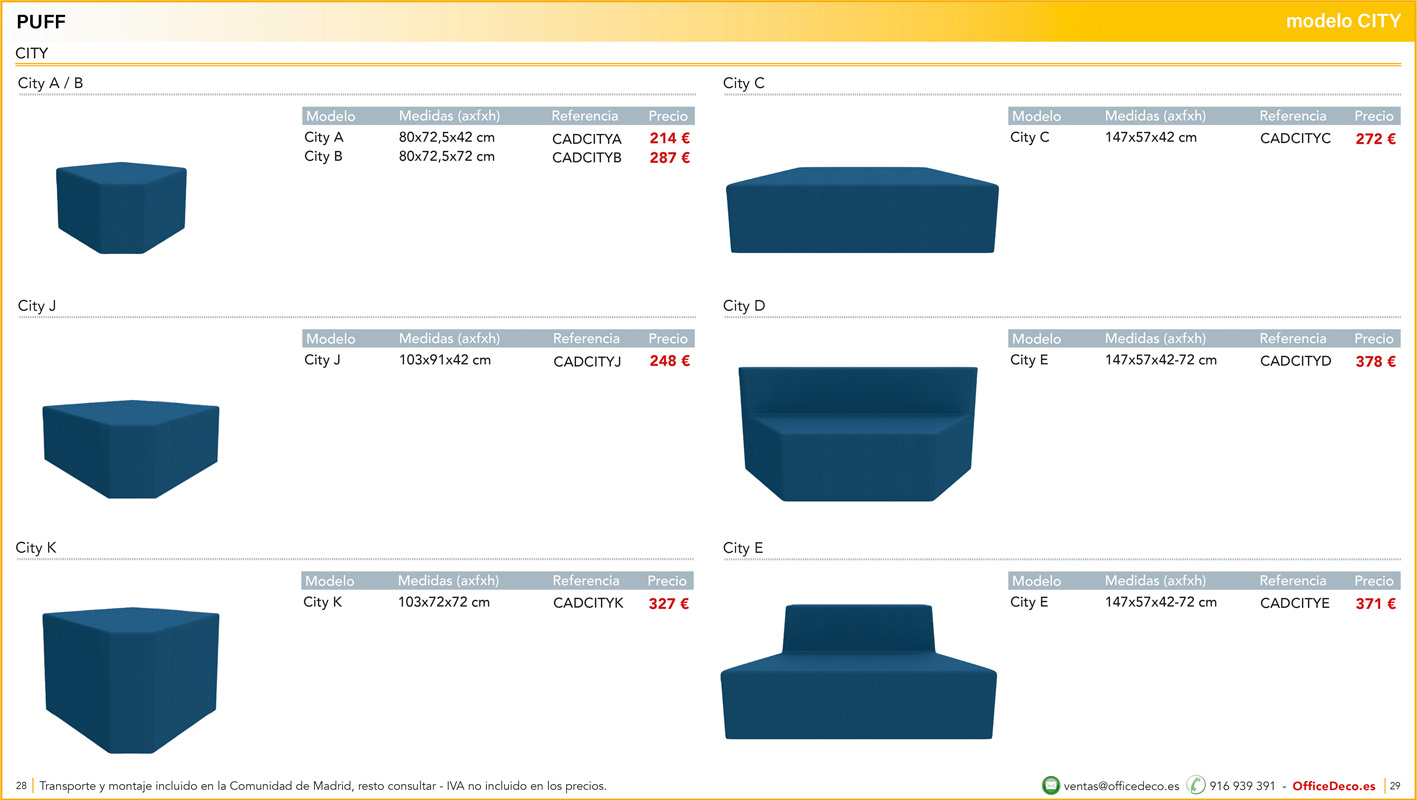Click page number 29 in the footer
The width and height of the screenshot is (1417, 800).
(1395, 786)
